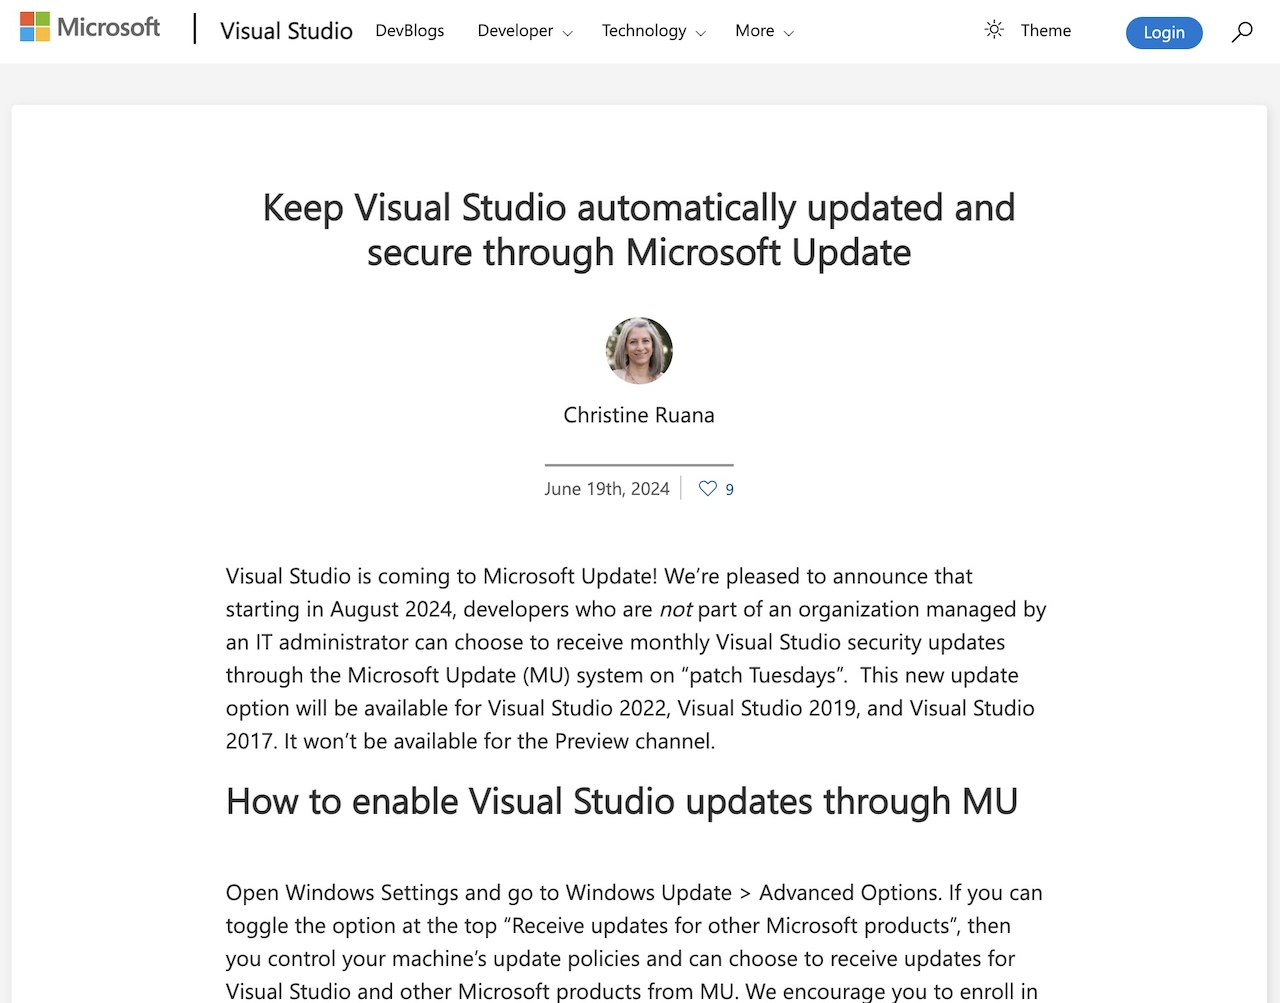The width and height of the screenshot is (1280, 1003).
Task: Open Christine Ruana's author avatar
Action: coord(639,351)
